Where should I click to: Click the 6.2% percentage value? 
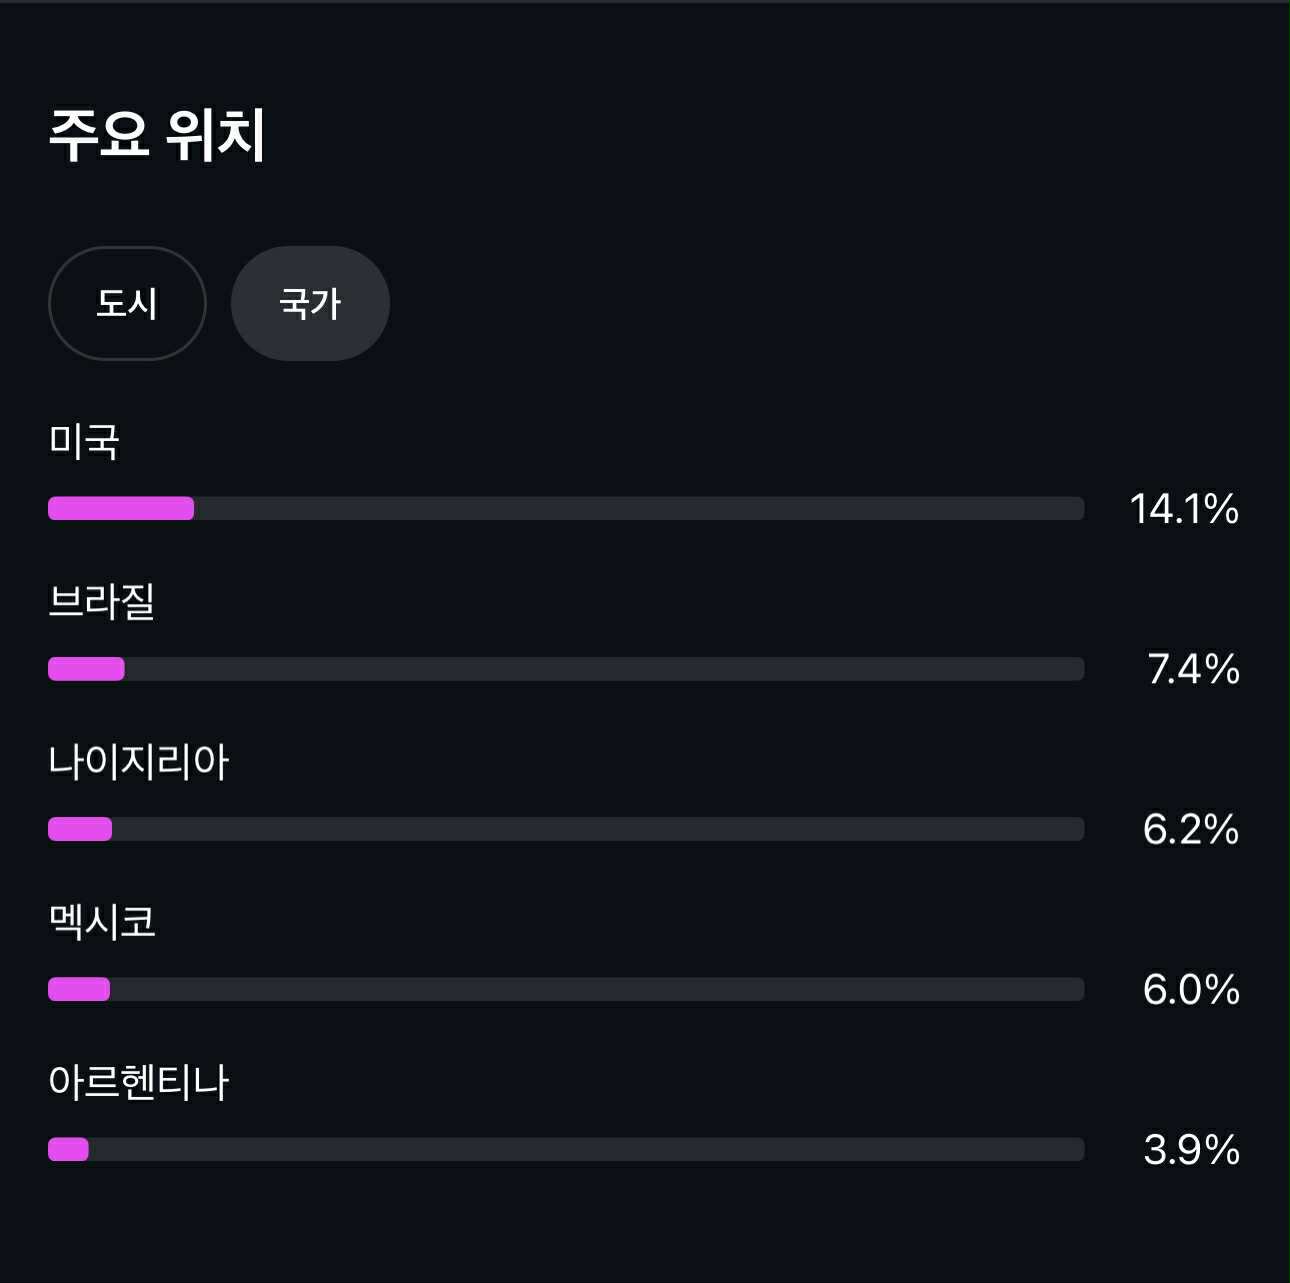tap(1191, 829)
